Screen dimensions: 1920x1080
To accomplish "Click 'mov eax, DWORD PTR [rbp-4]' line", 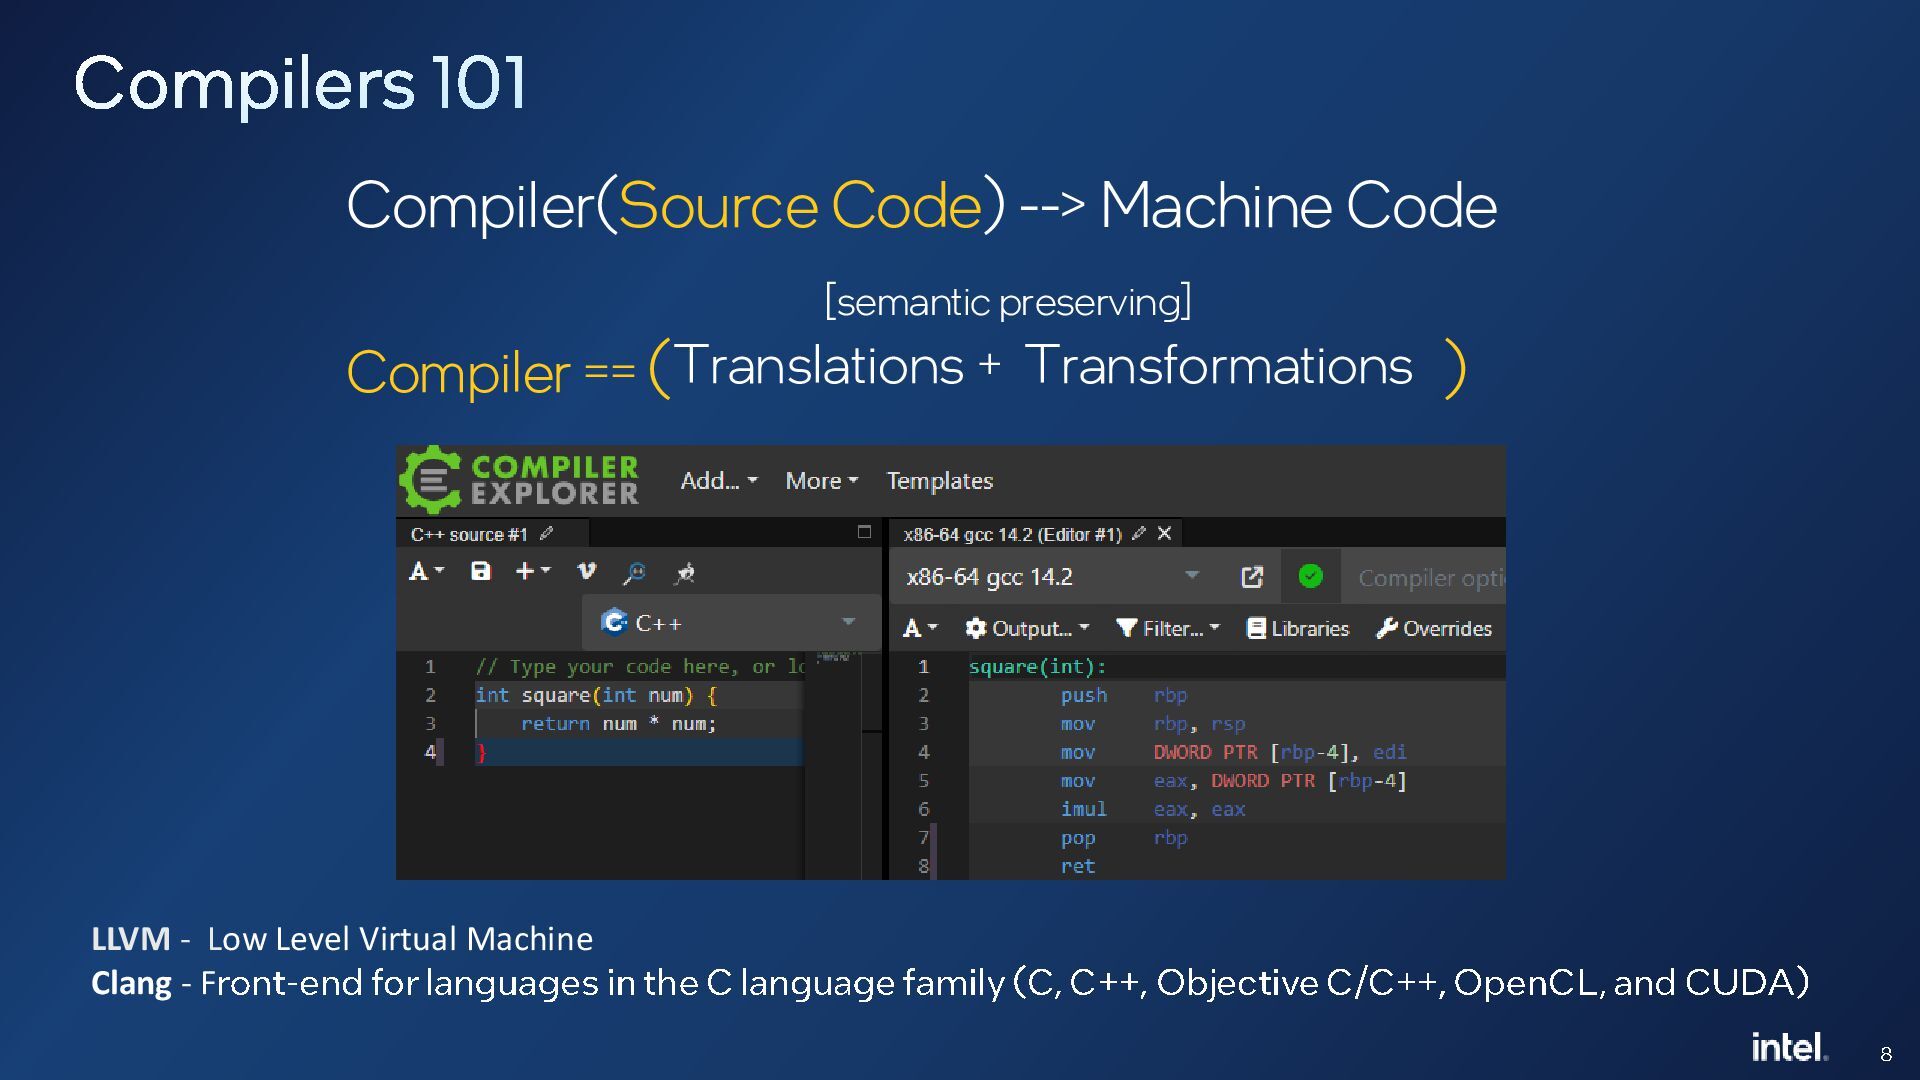I will pyautogui.click(x=1233, y=780).
